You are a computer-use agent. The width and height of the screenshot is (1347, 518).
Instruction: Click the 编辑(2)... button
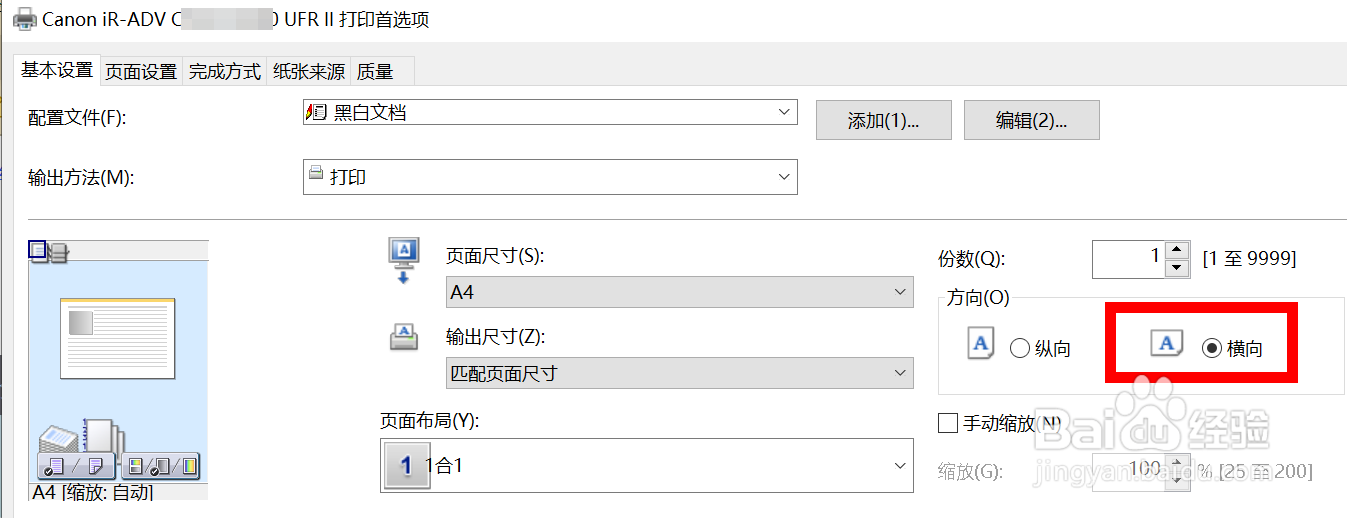[x=1031, y=121]
